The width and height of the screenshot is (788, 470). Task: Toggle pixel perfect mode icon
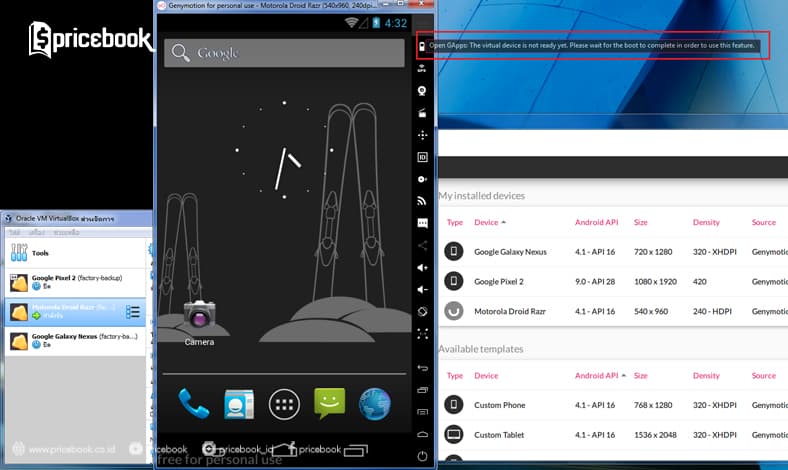(422, 334)
